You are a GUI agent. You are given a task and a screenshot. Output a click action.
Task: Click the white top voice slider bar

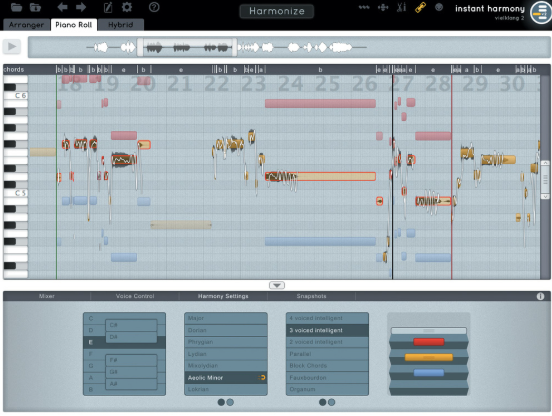pos(428,330)
